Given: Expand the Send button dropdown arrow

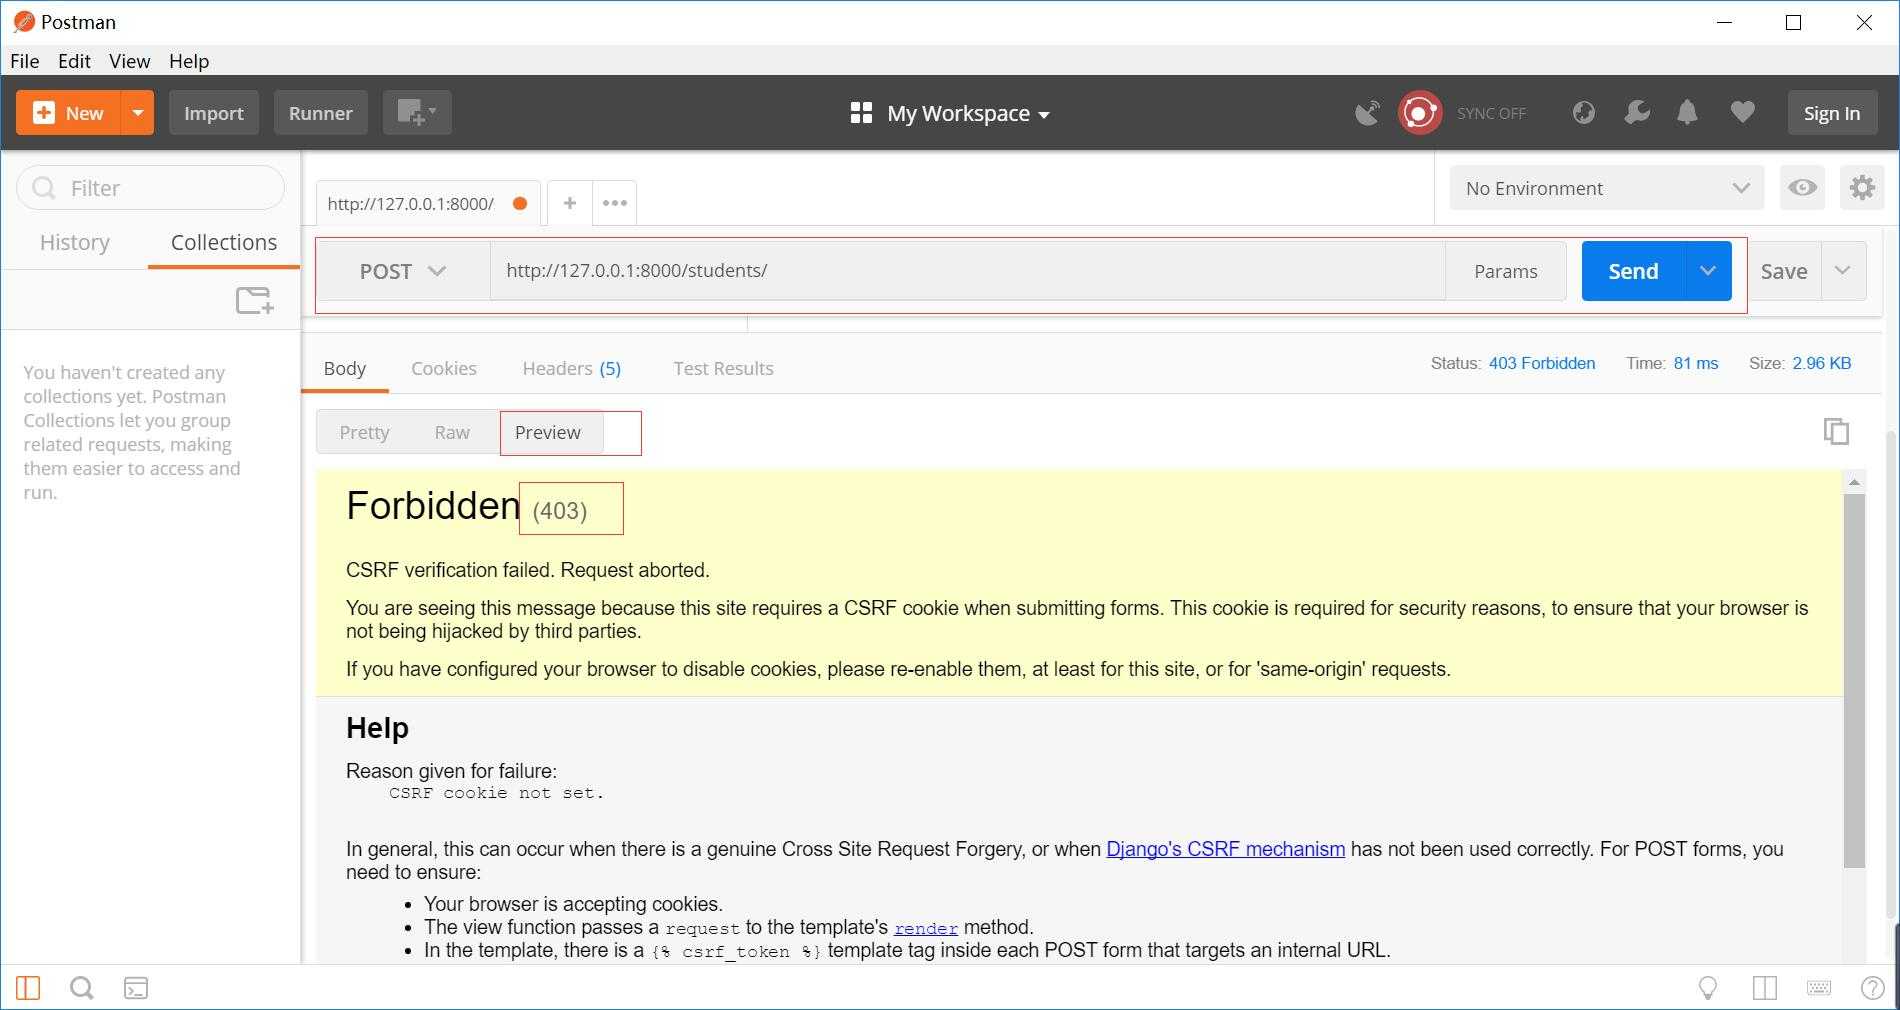Looking at the screenshot, I should point(1708,271).
